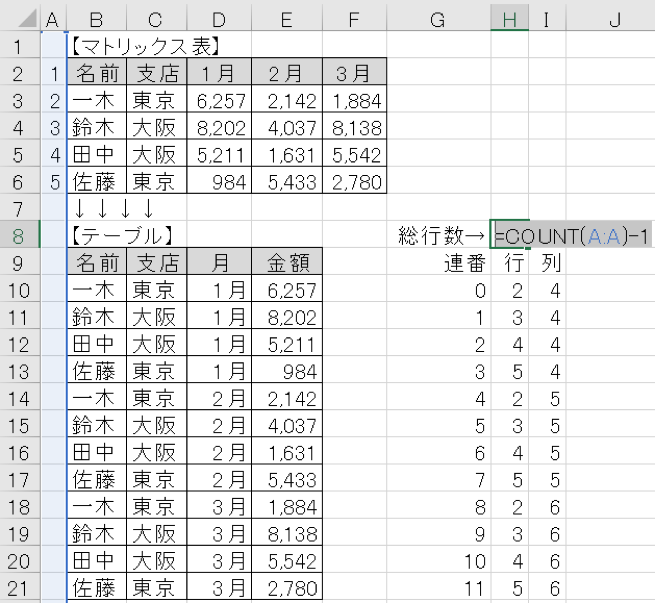Click the value 6,257 in row 3
Image resolution: width=655 pixels, height=603 pixels.
click(219, 100)
